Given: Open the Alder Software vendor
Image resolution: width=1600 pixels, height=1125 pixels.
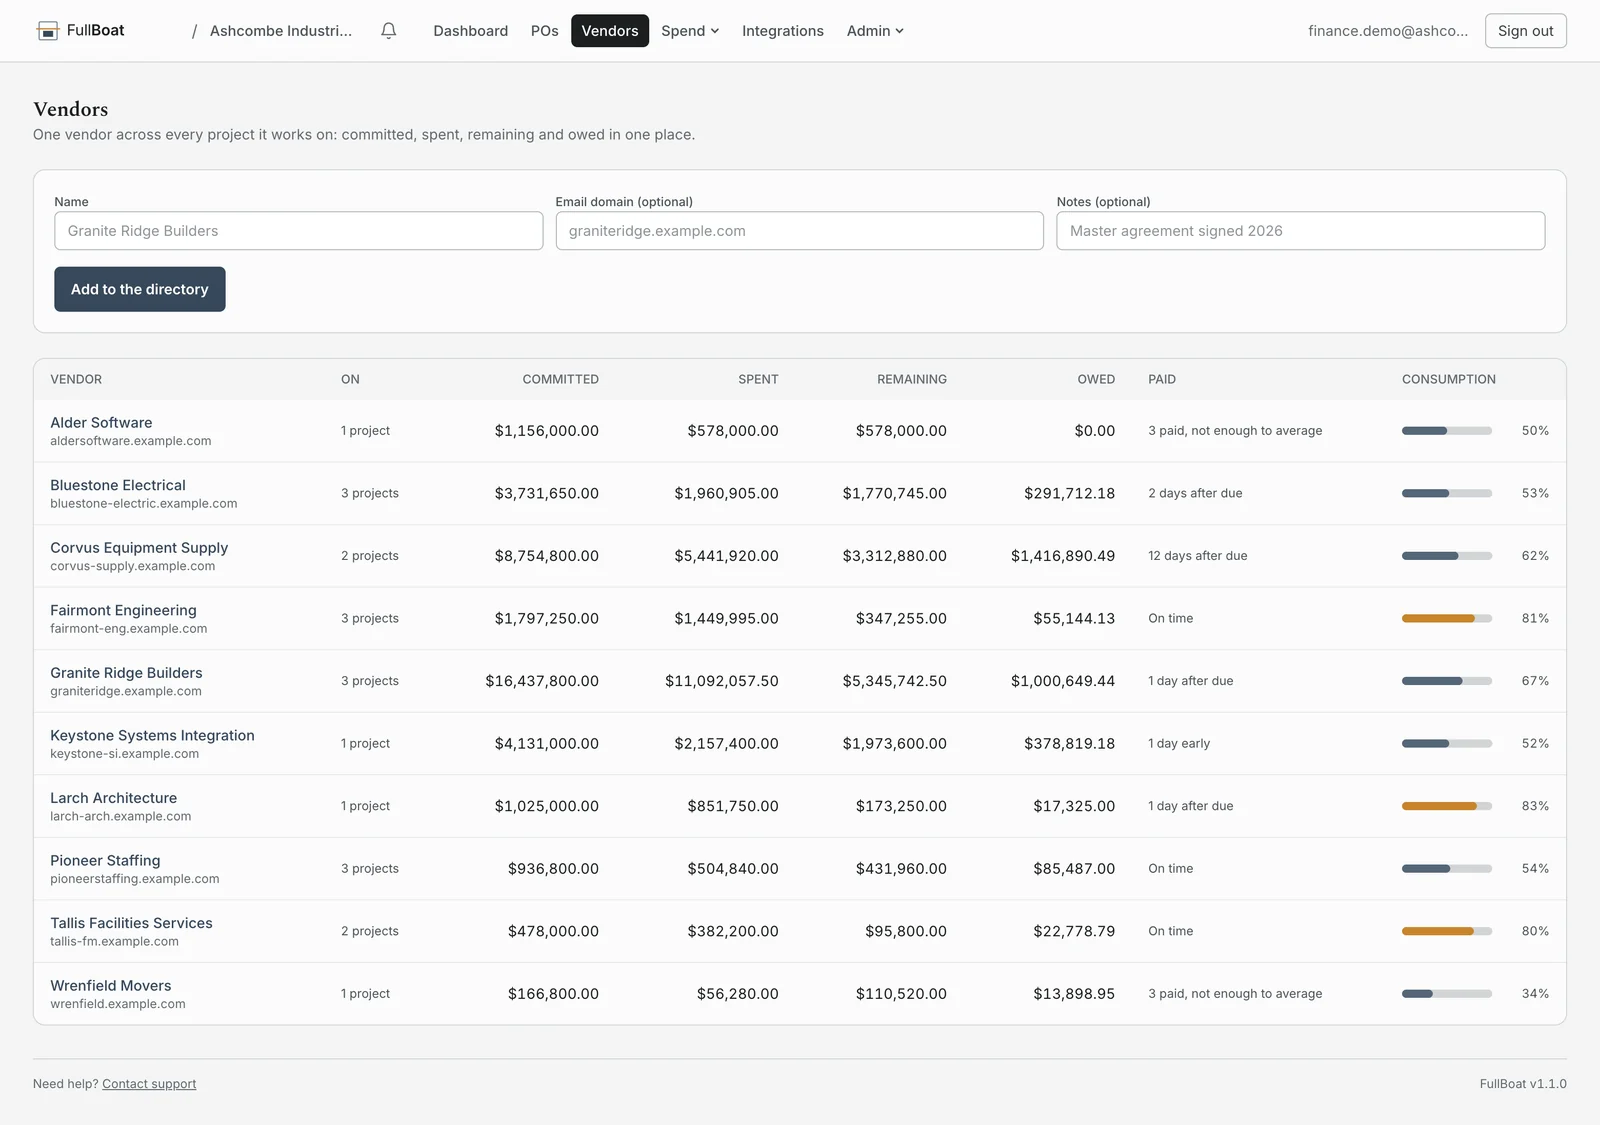Looking at the screenshot, I should [x=101, y=423].
